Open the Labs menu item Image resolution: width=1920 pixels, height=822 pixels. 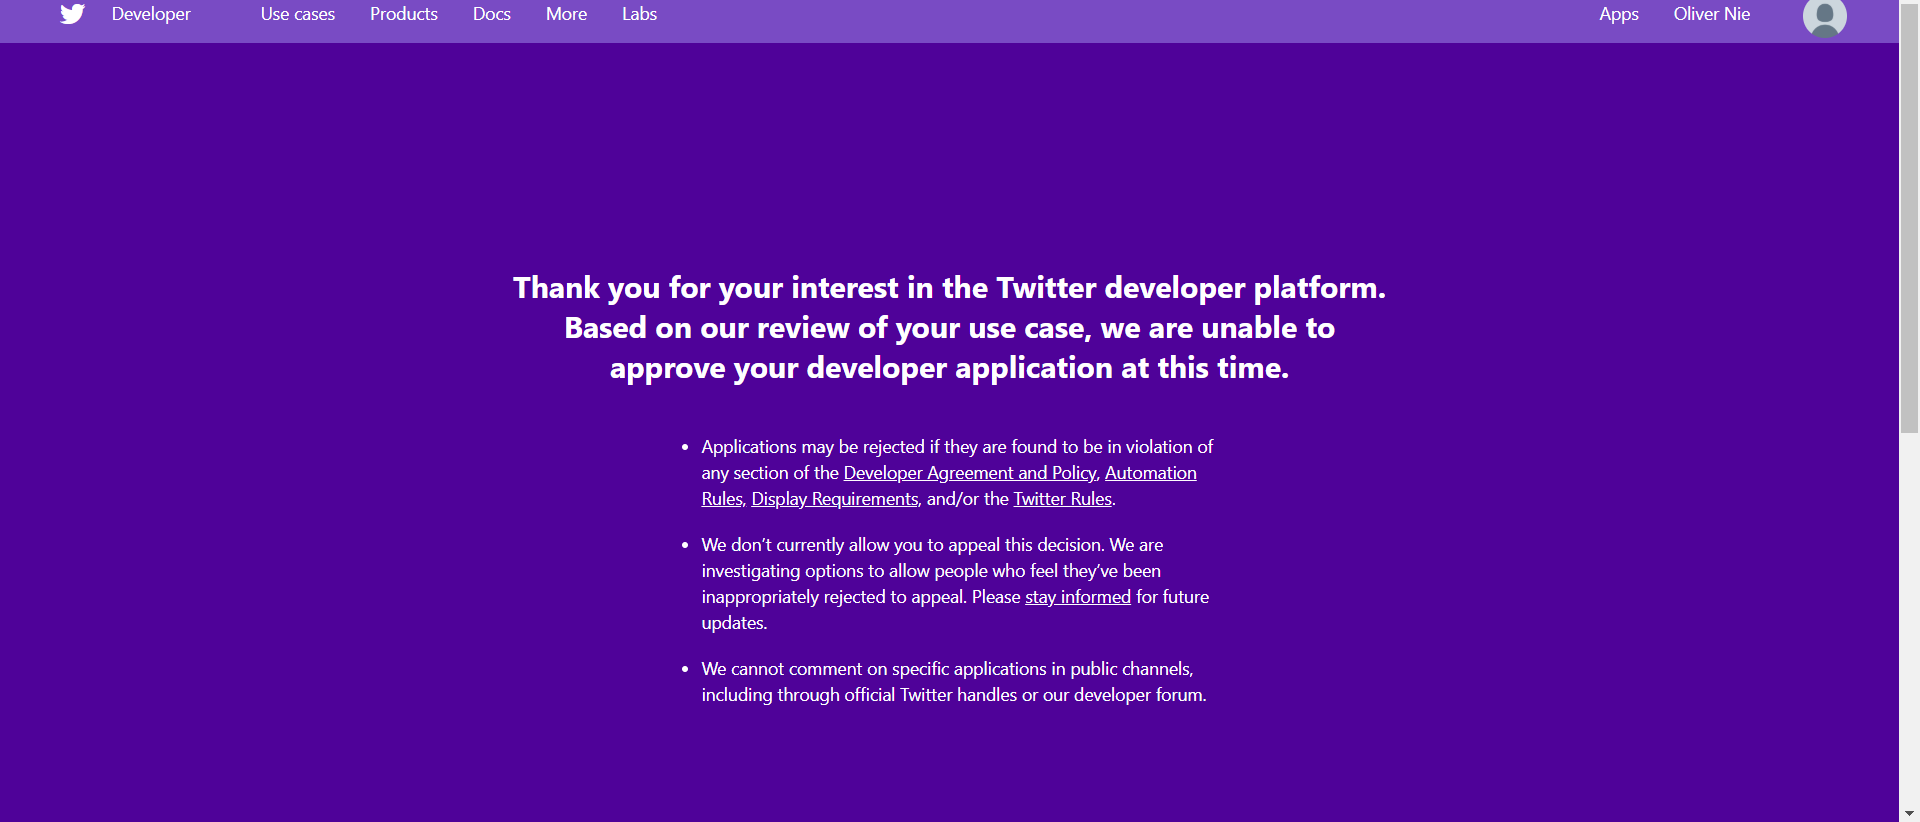(x=639, y=14)
